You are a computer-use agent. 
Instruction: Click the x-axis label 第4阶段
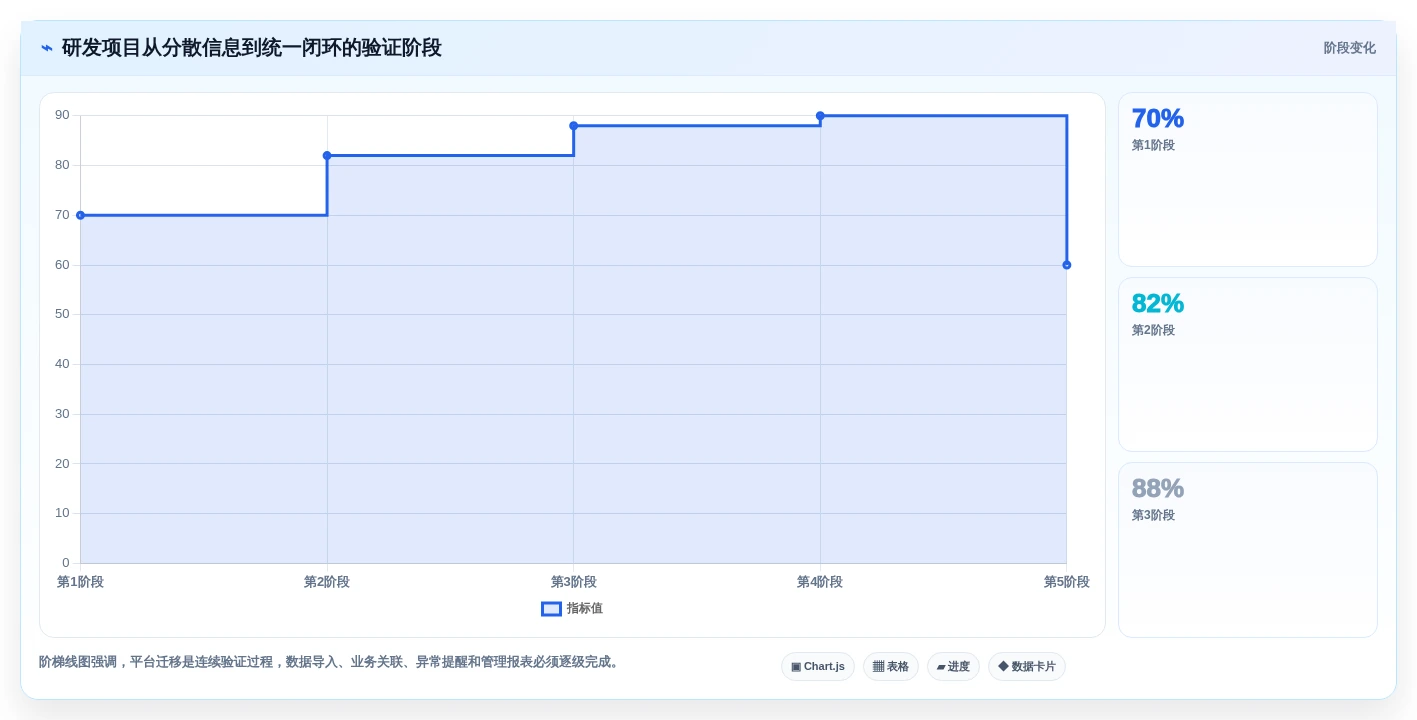820,582
